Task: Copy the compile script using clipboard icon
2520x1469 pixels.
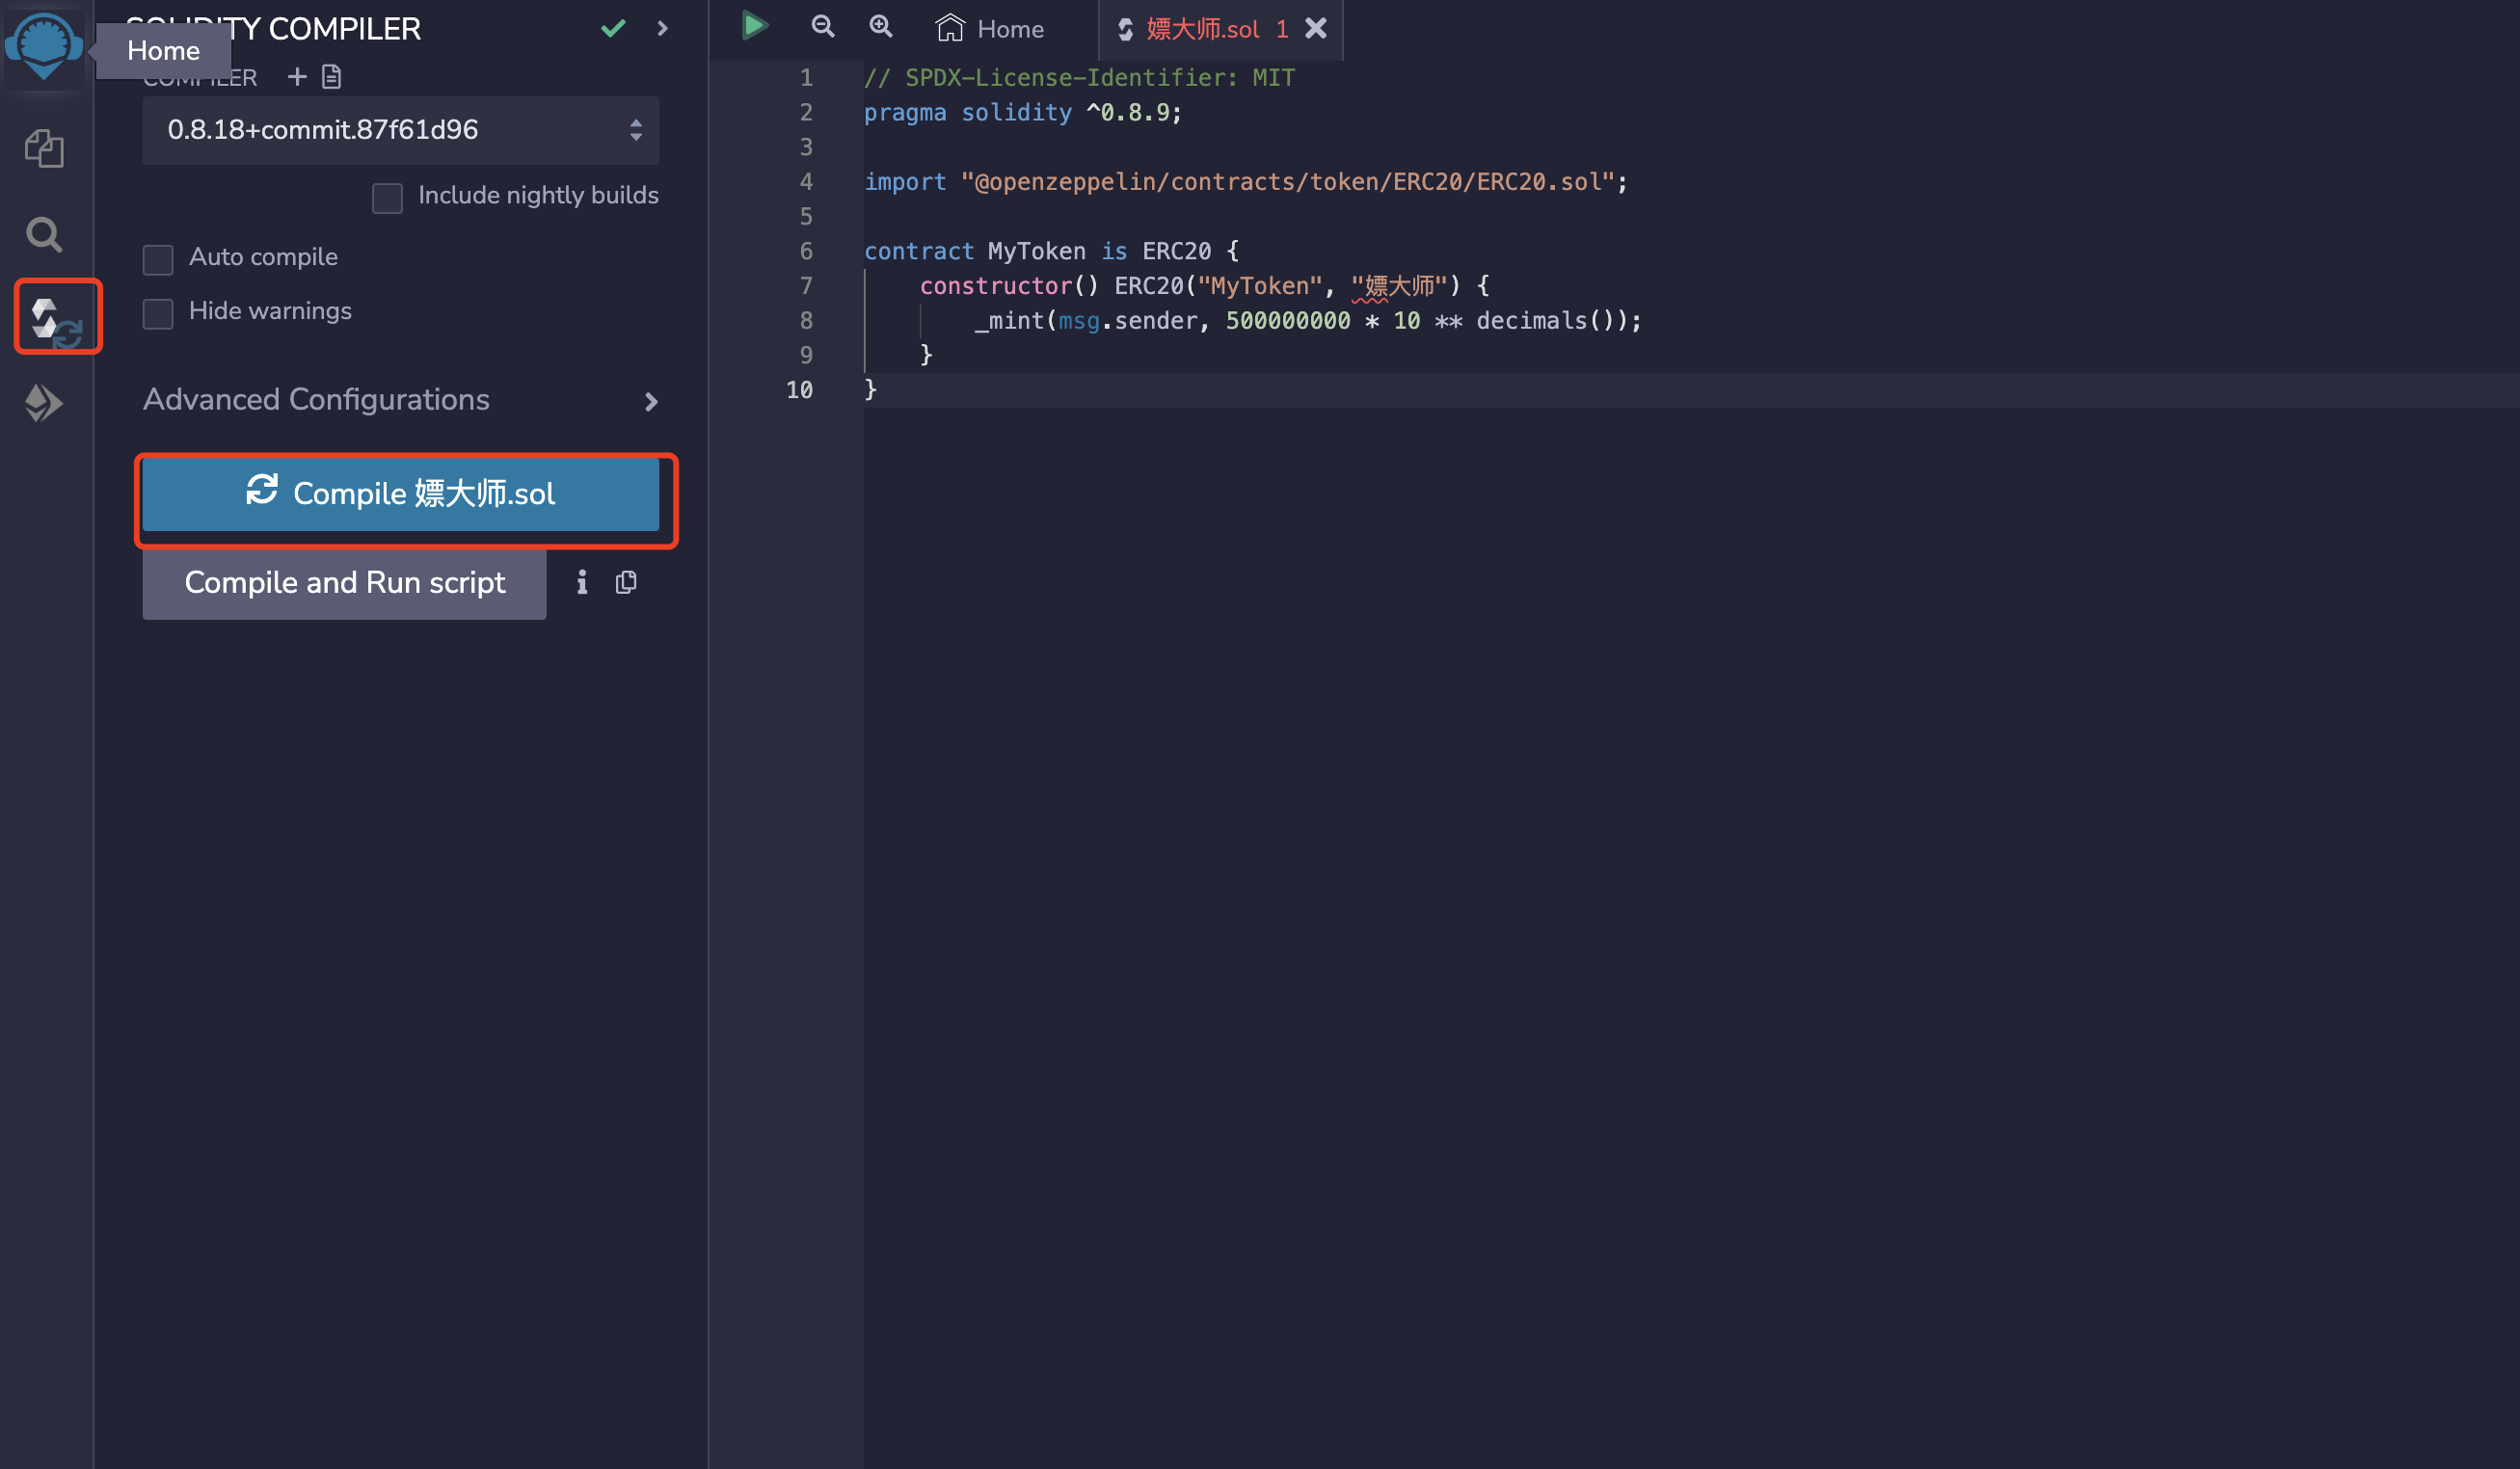Action: (x=626, y=582)
